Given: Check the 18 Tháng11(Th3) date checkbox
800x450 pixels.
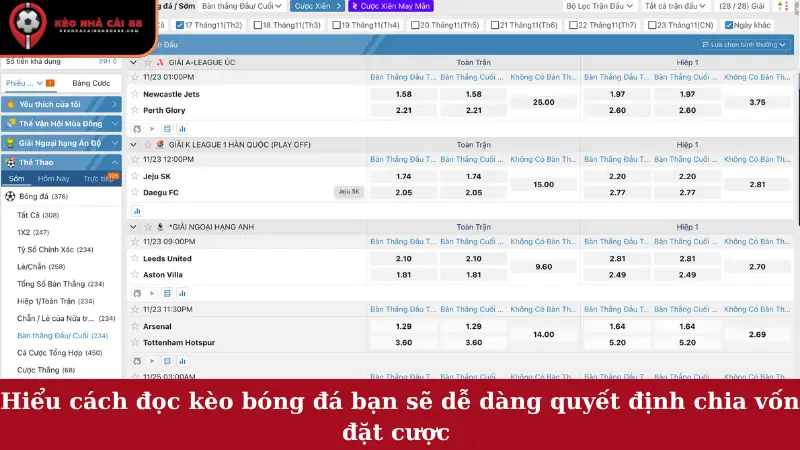Looking at the screenshot, I should (258, 25).
